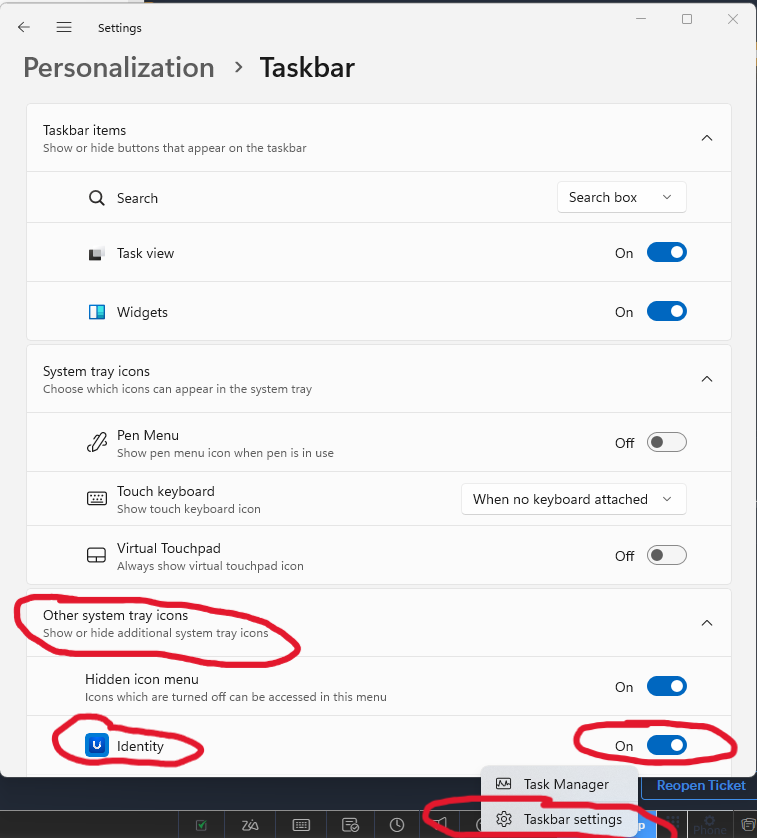Image resolution: width=757 pixels, height=838 pixels.
Task: Disable the Widgets toggle
Action: pyautogui.click(x=666, y=312)
